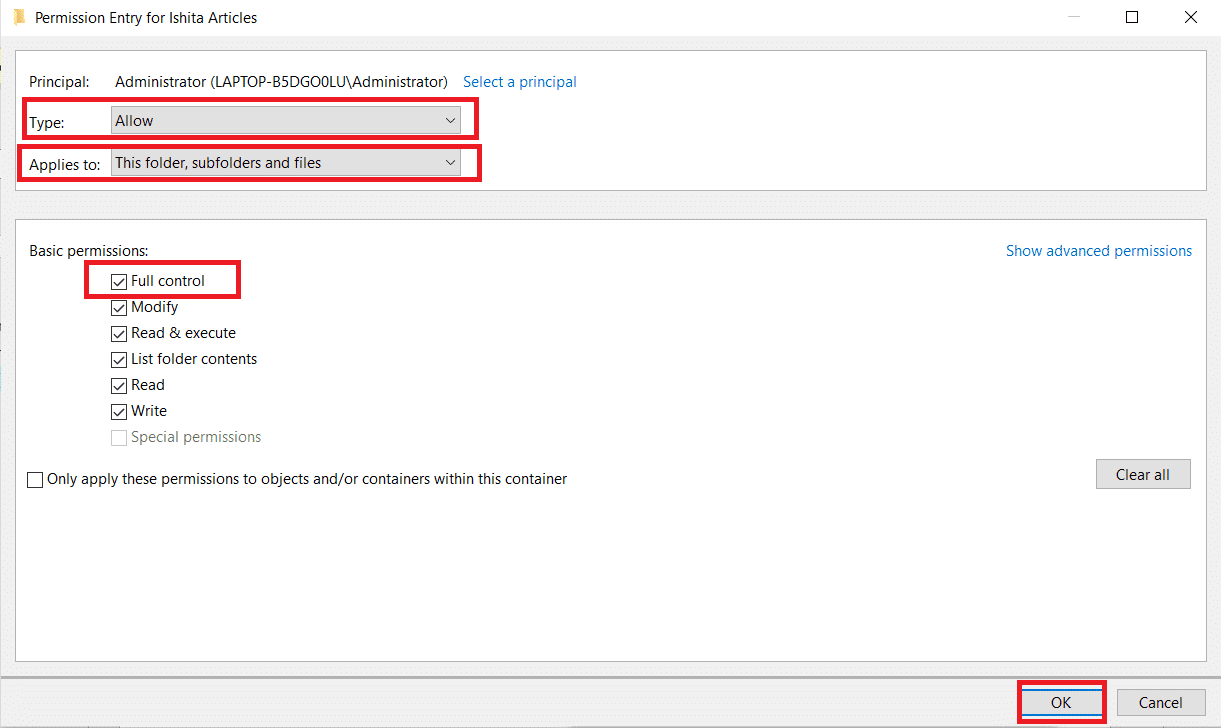This screenshot has width=1221, height=728.
Task: Click the Applies to dropdown chevron arrow
Action: pos(450,162)
